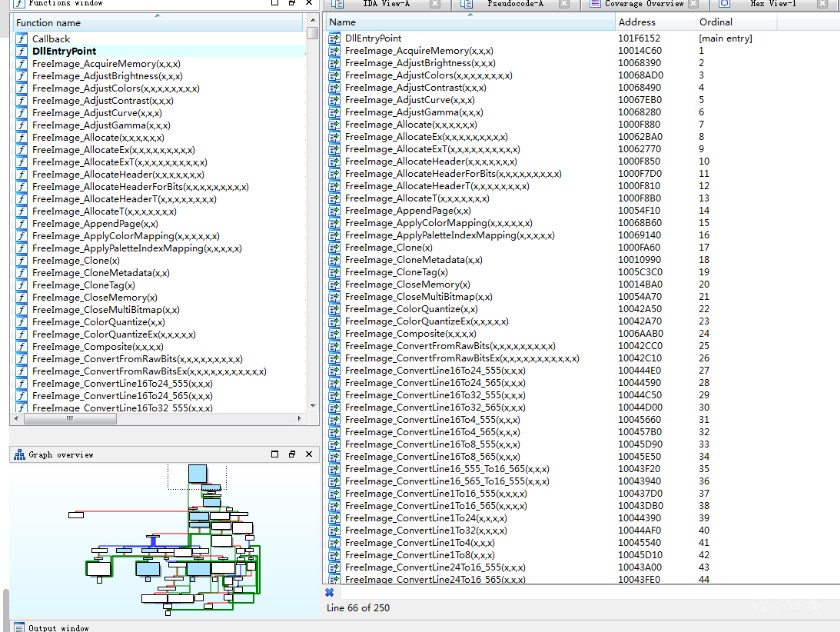Click the Output window panel icon
Image resolution: width=840 pixels, height=632 pixels.
click(x=19, y=627)
